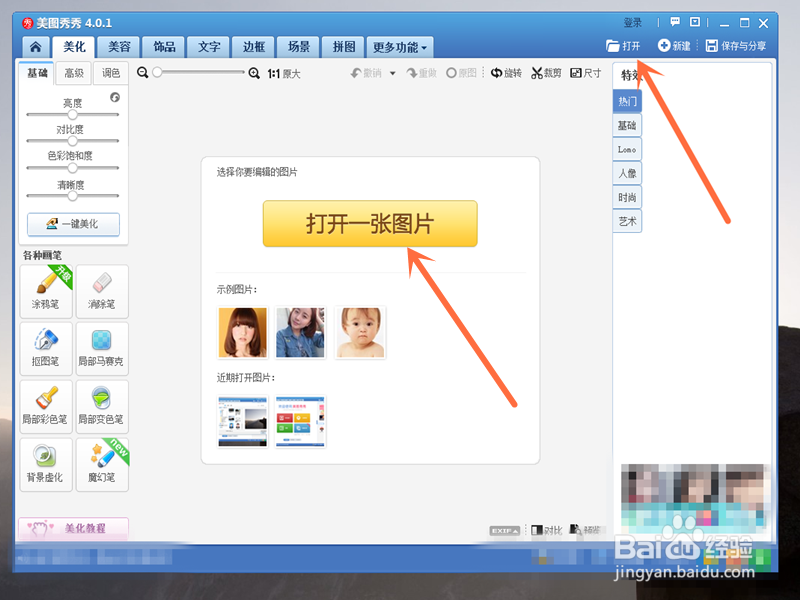Select the 局部变色笔 tool
The height and width of the screenshot is (600, 800).
click(102, 407)
